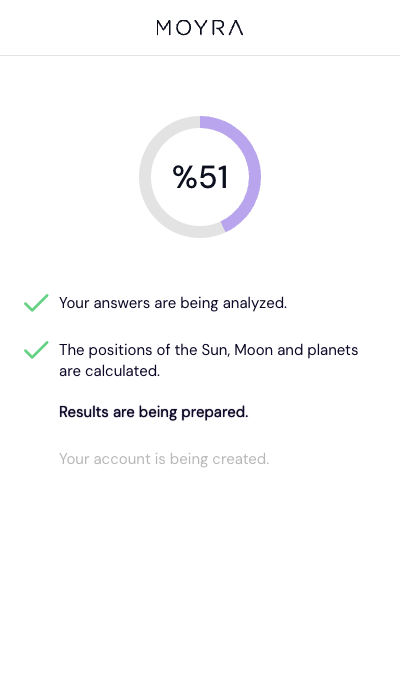Click the green checkmark beside answers analyzed
This screenshot has width=400, height=691.
36,303
